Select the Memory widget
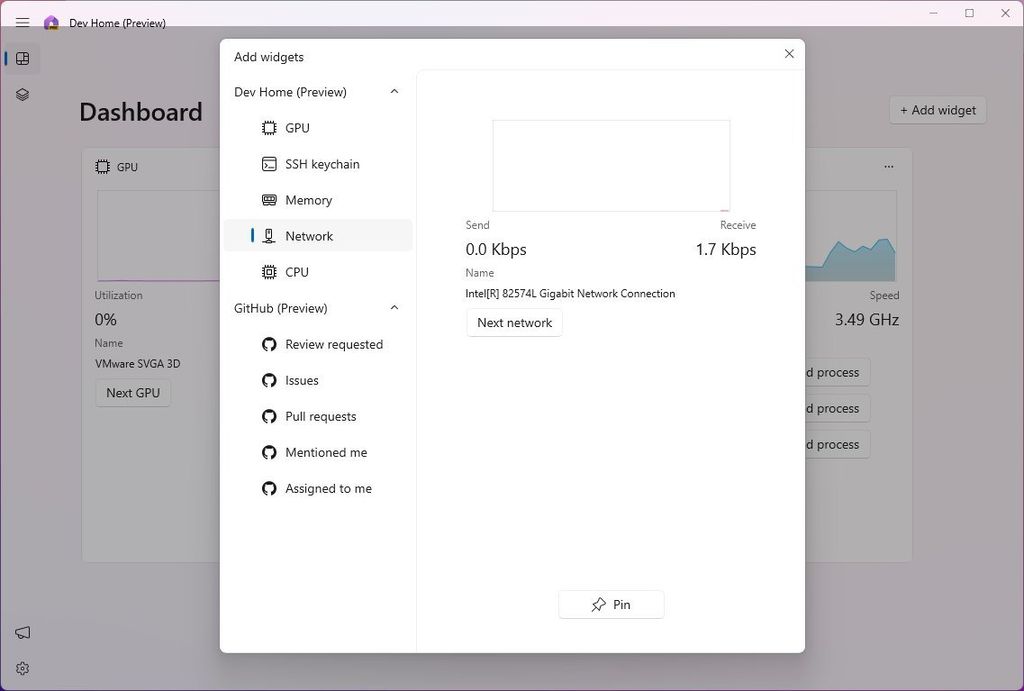1024x691 pixels. pyautogui.click(x=307, y=200)
